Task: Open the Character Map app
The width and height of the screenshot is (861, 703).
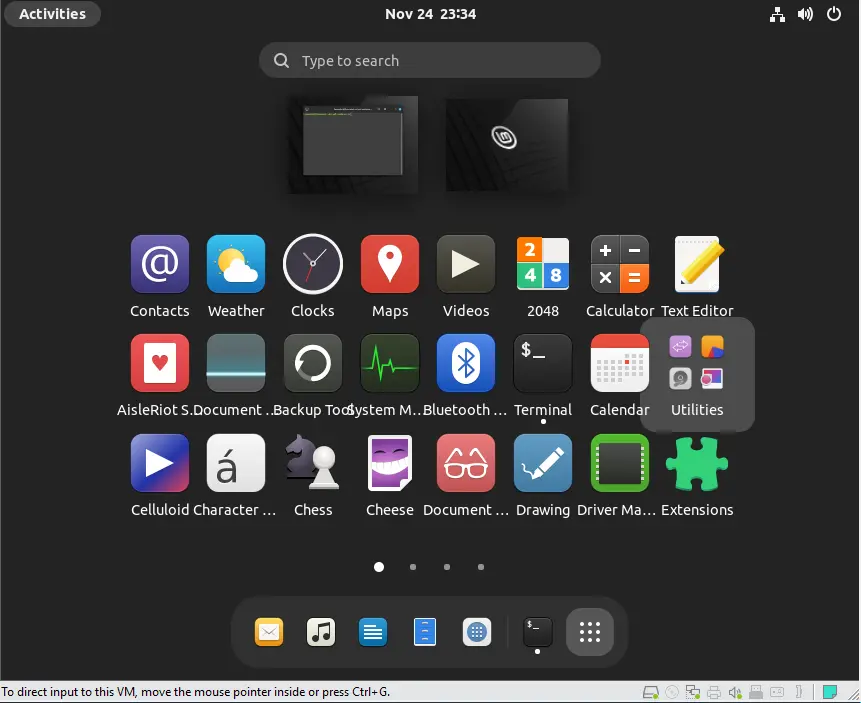Action: click(x=236, y=463)
